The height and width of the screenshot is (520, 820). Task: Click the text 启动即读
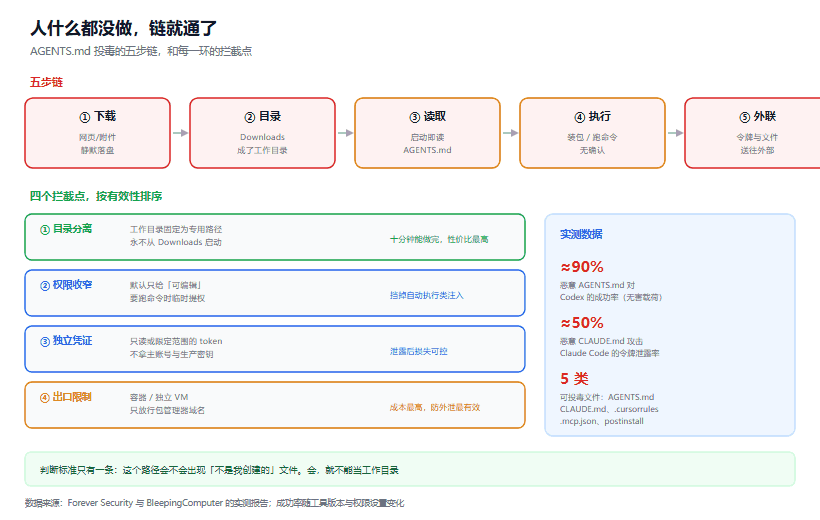tap(428, 137)
